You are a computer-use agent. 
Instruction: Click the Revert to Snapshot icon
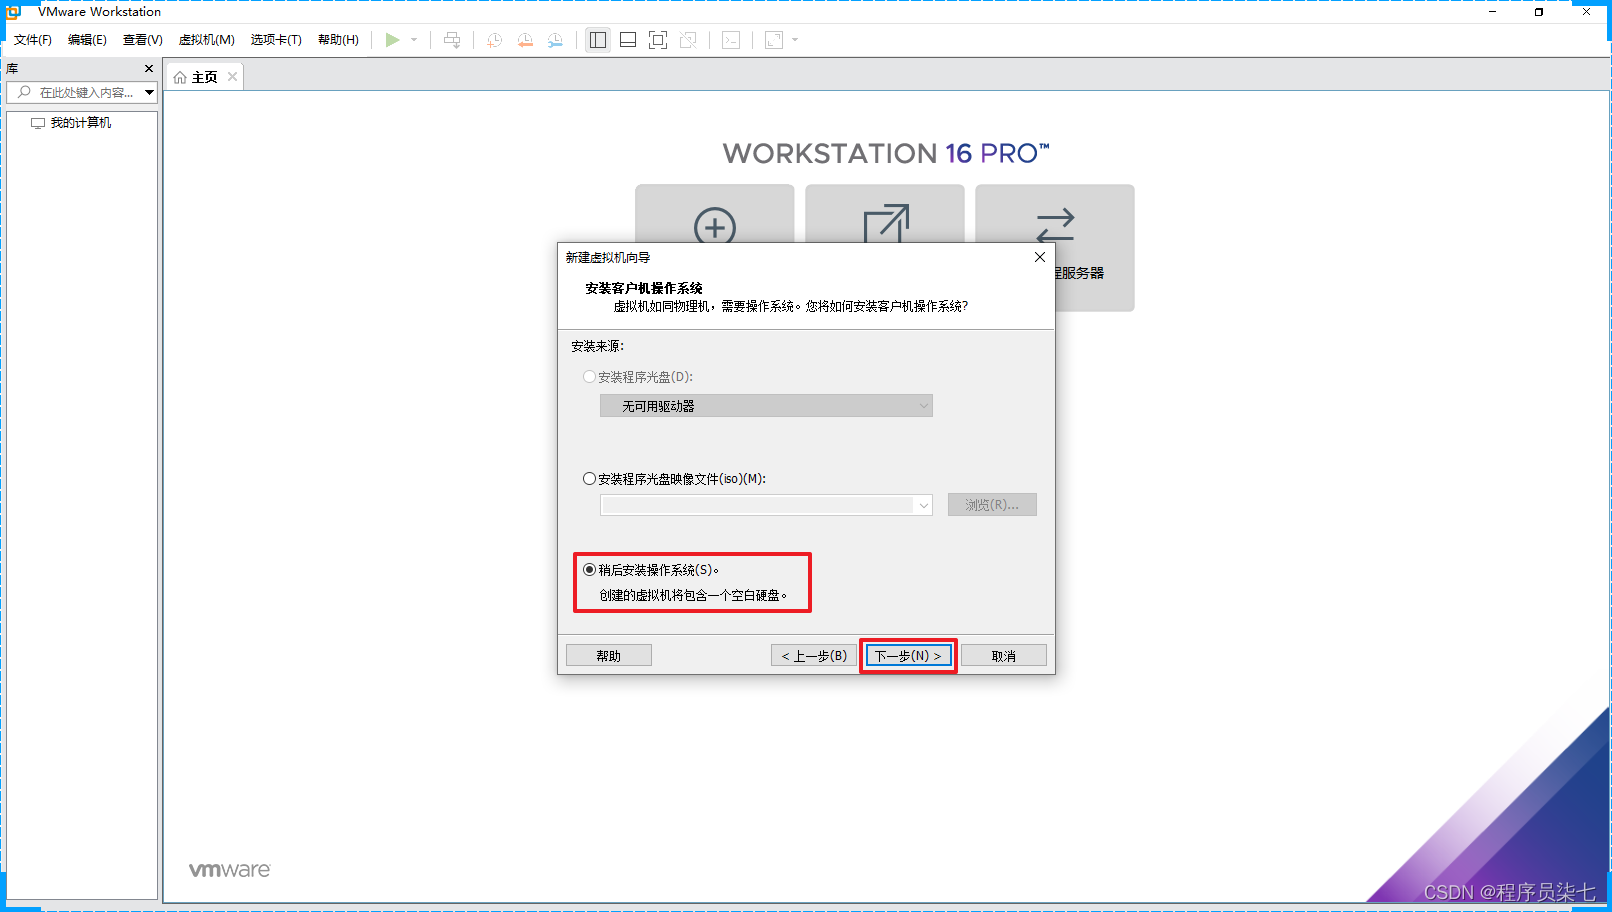[x=525, y=40]
